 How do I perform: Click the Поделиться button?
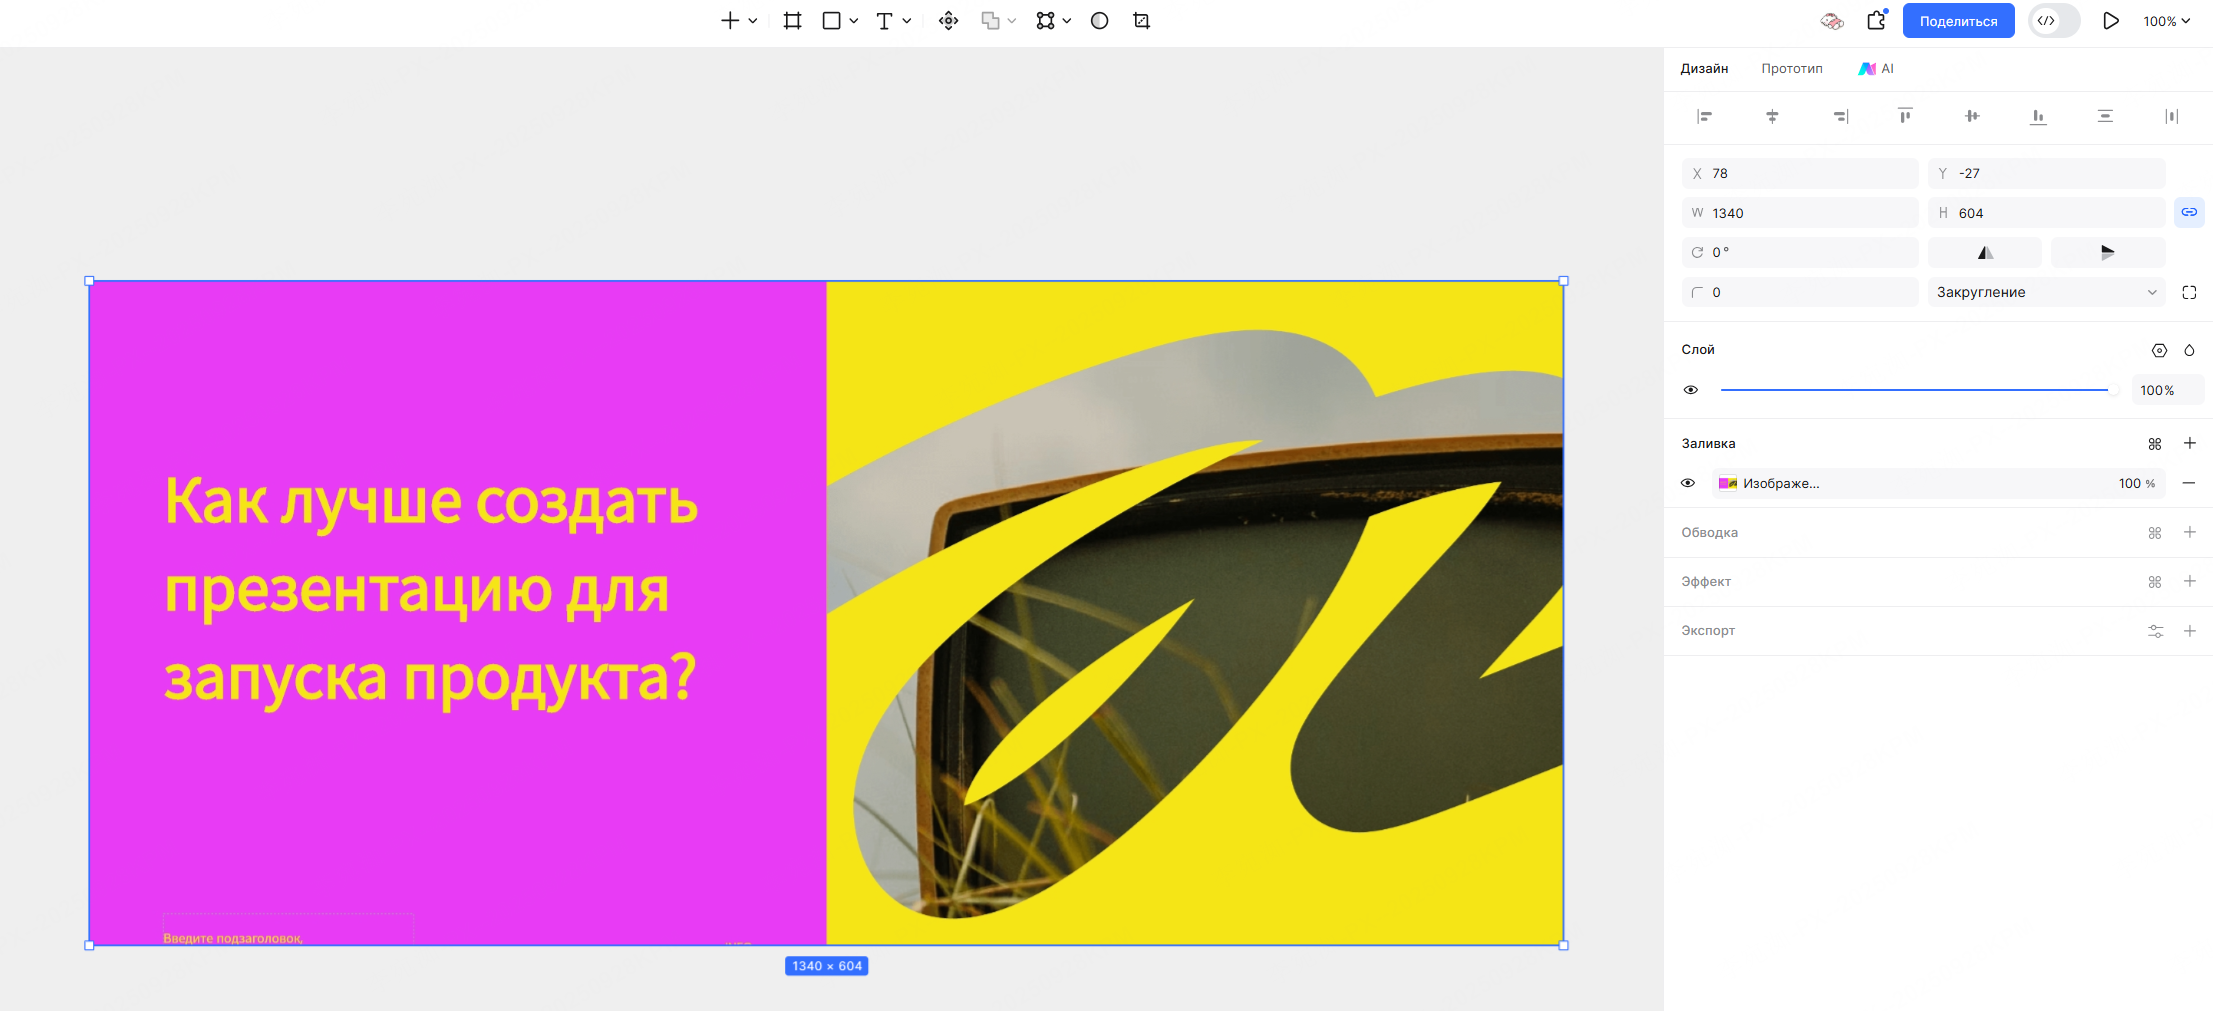[x=1958, y=21]
